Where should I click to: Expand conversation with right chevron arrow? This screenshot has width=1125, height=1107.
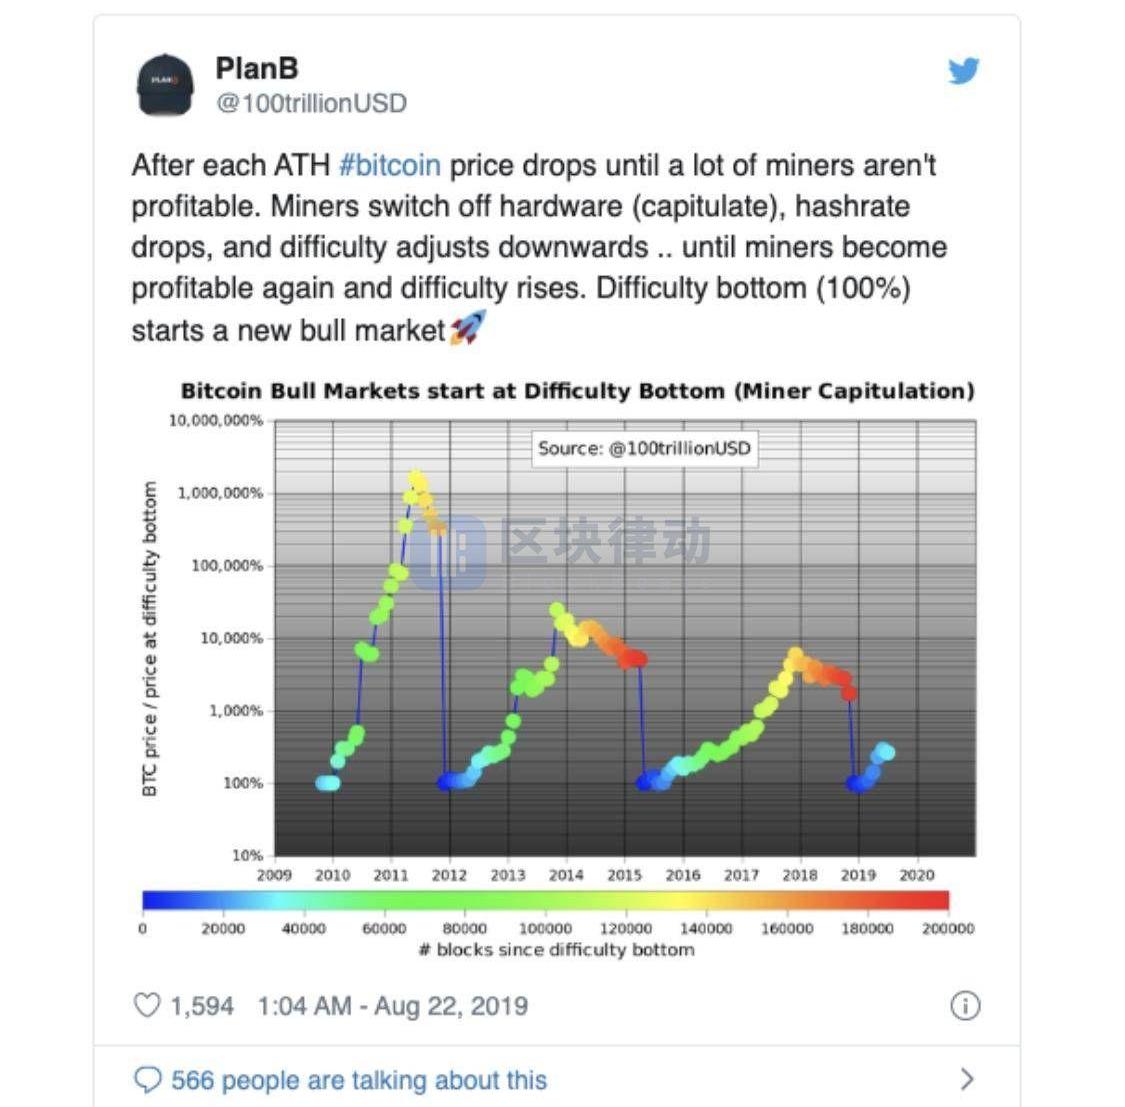[x=966, y=1079]
